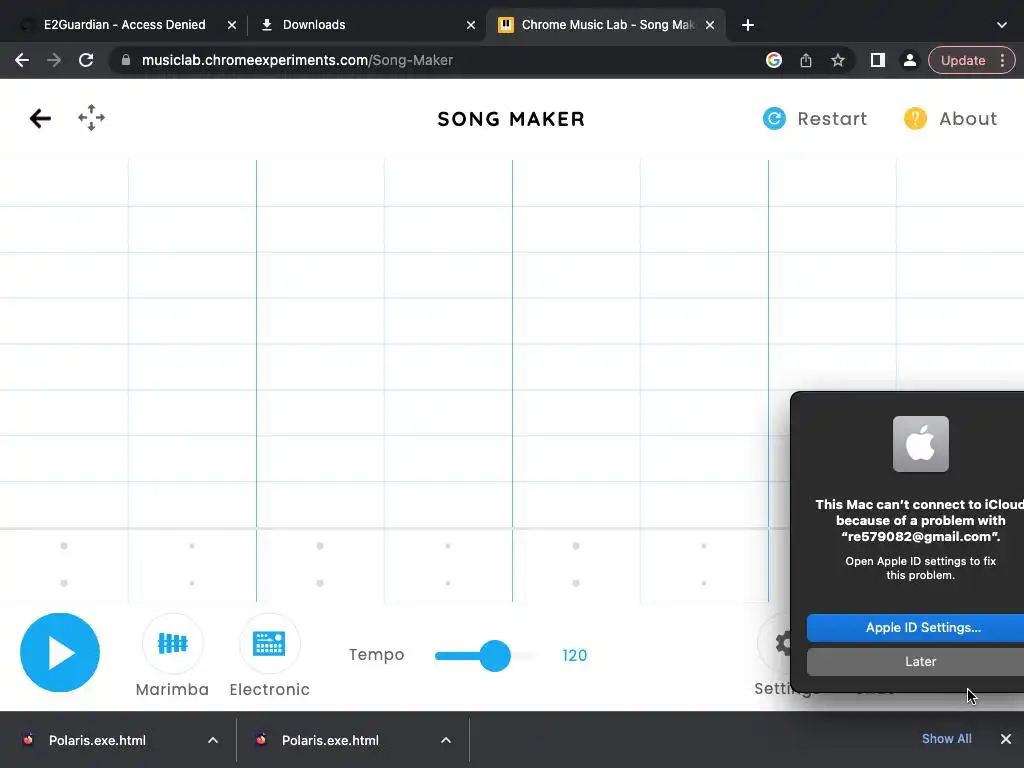Open a new tab with plus icon
The width and height of the screenshot is (1024, 768).
coord(748,25)
